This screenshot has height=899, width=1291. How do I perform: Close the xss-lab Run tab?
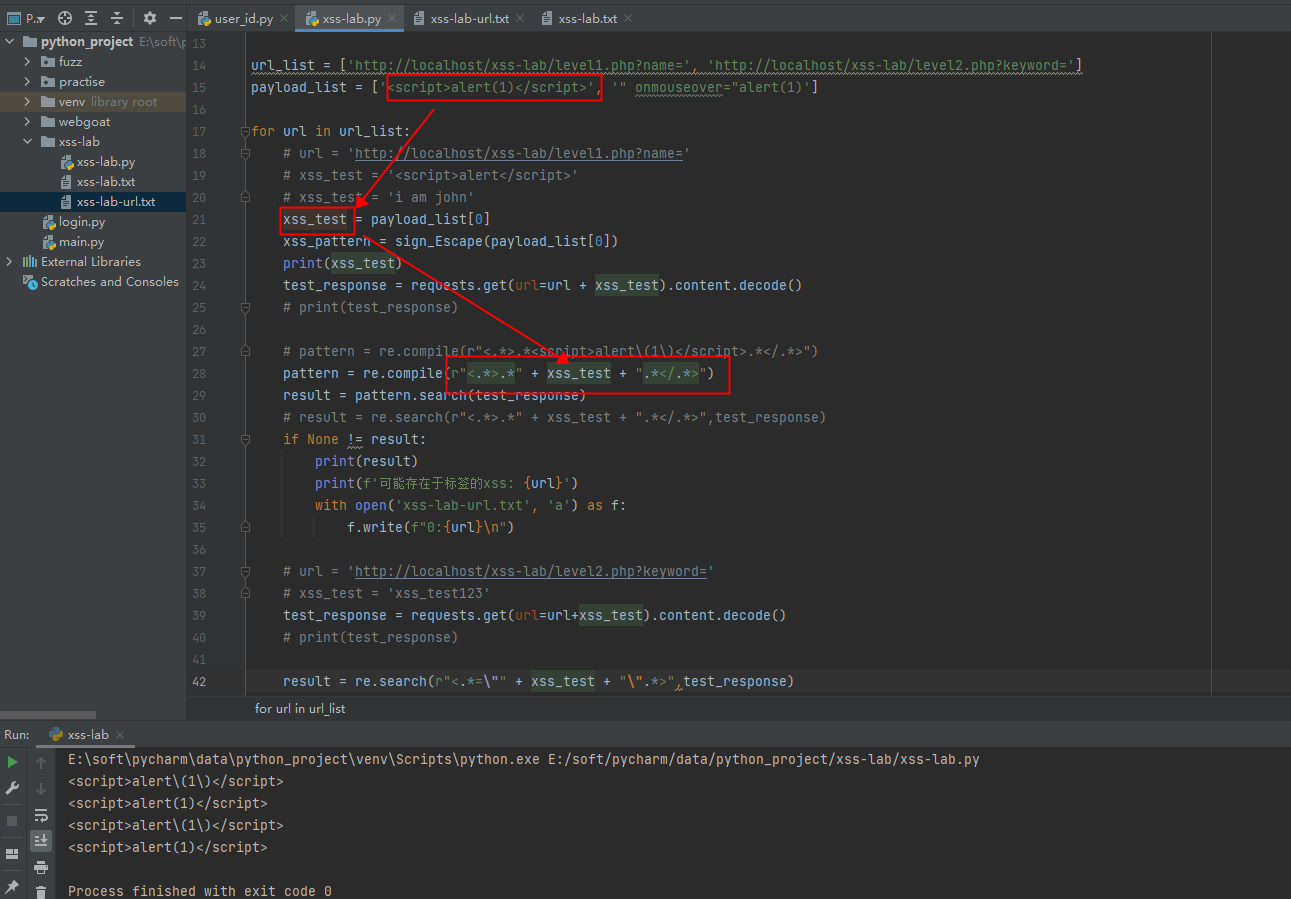[x=120, y=735]
